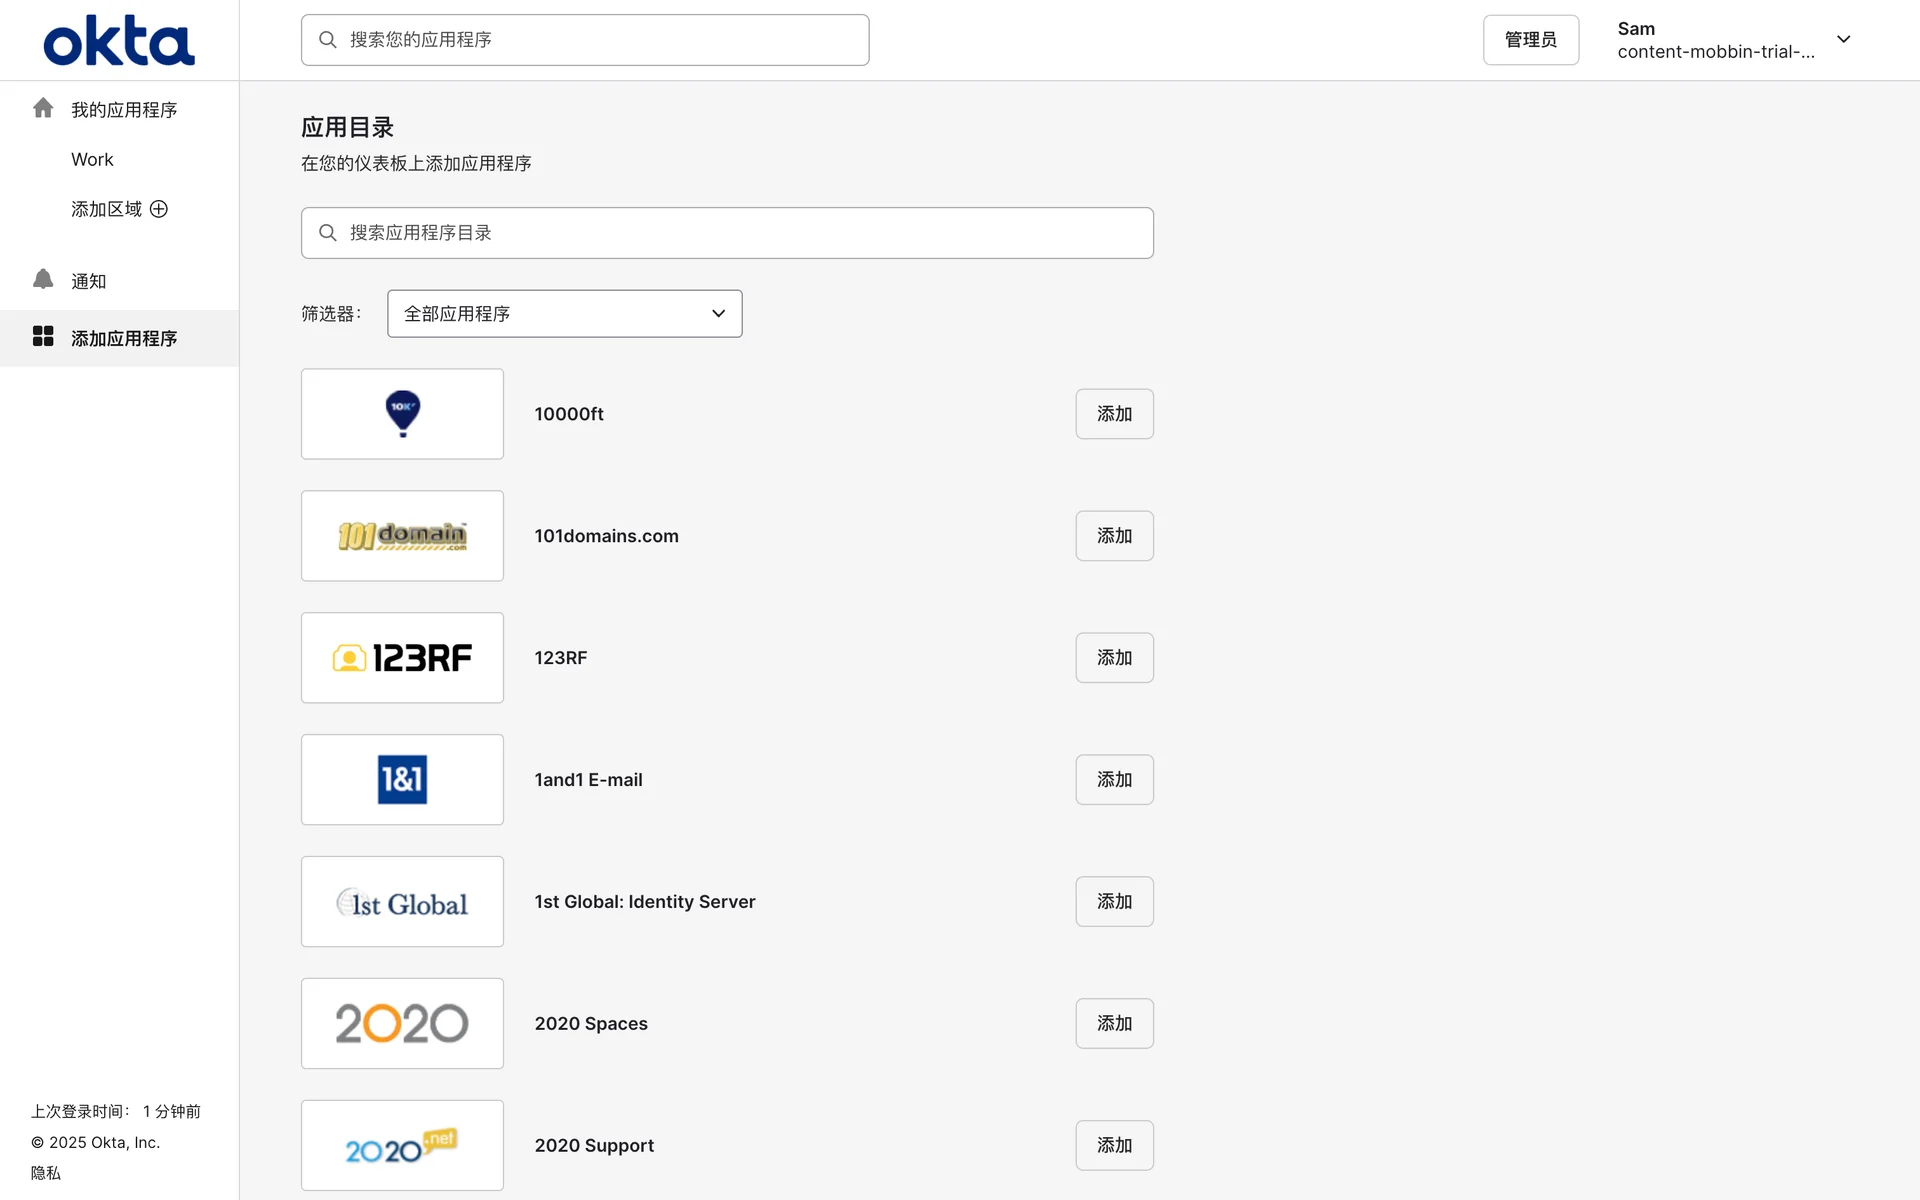
Task: Select 添加应用程序 in the sidebar
Action: click(x=124, y=339)
